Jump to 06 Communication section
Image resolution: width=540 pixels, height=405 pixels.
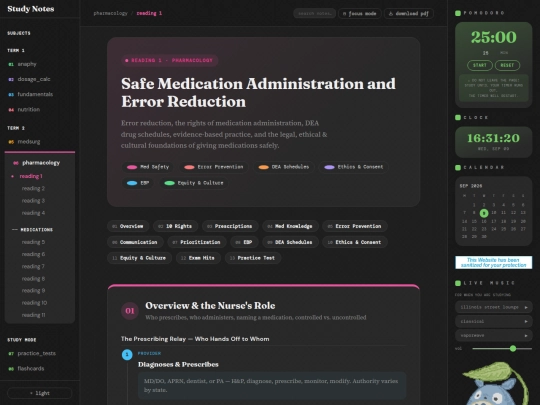[x=135, y=242]
